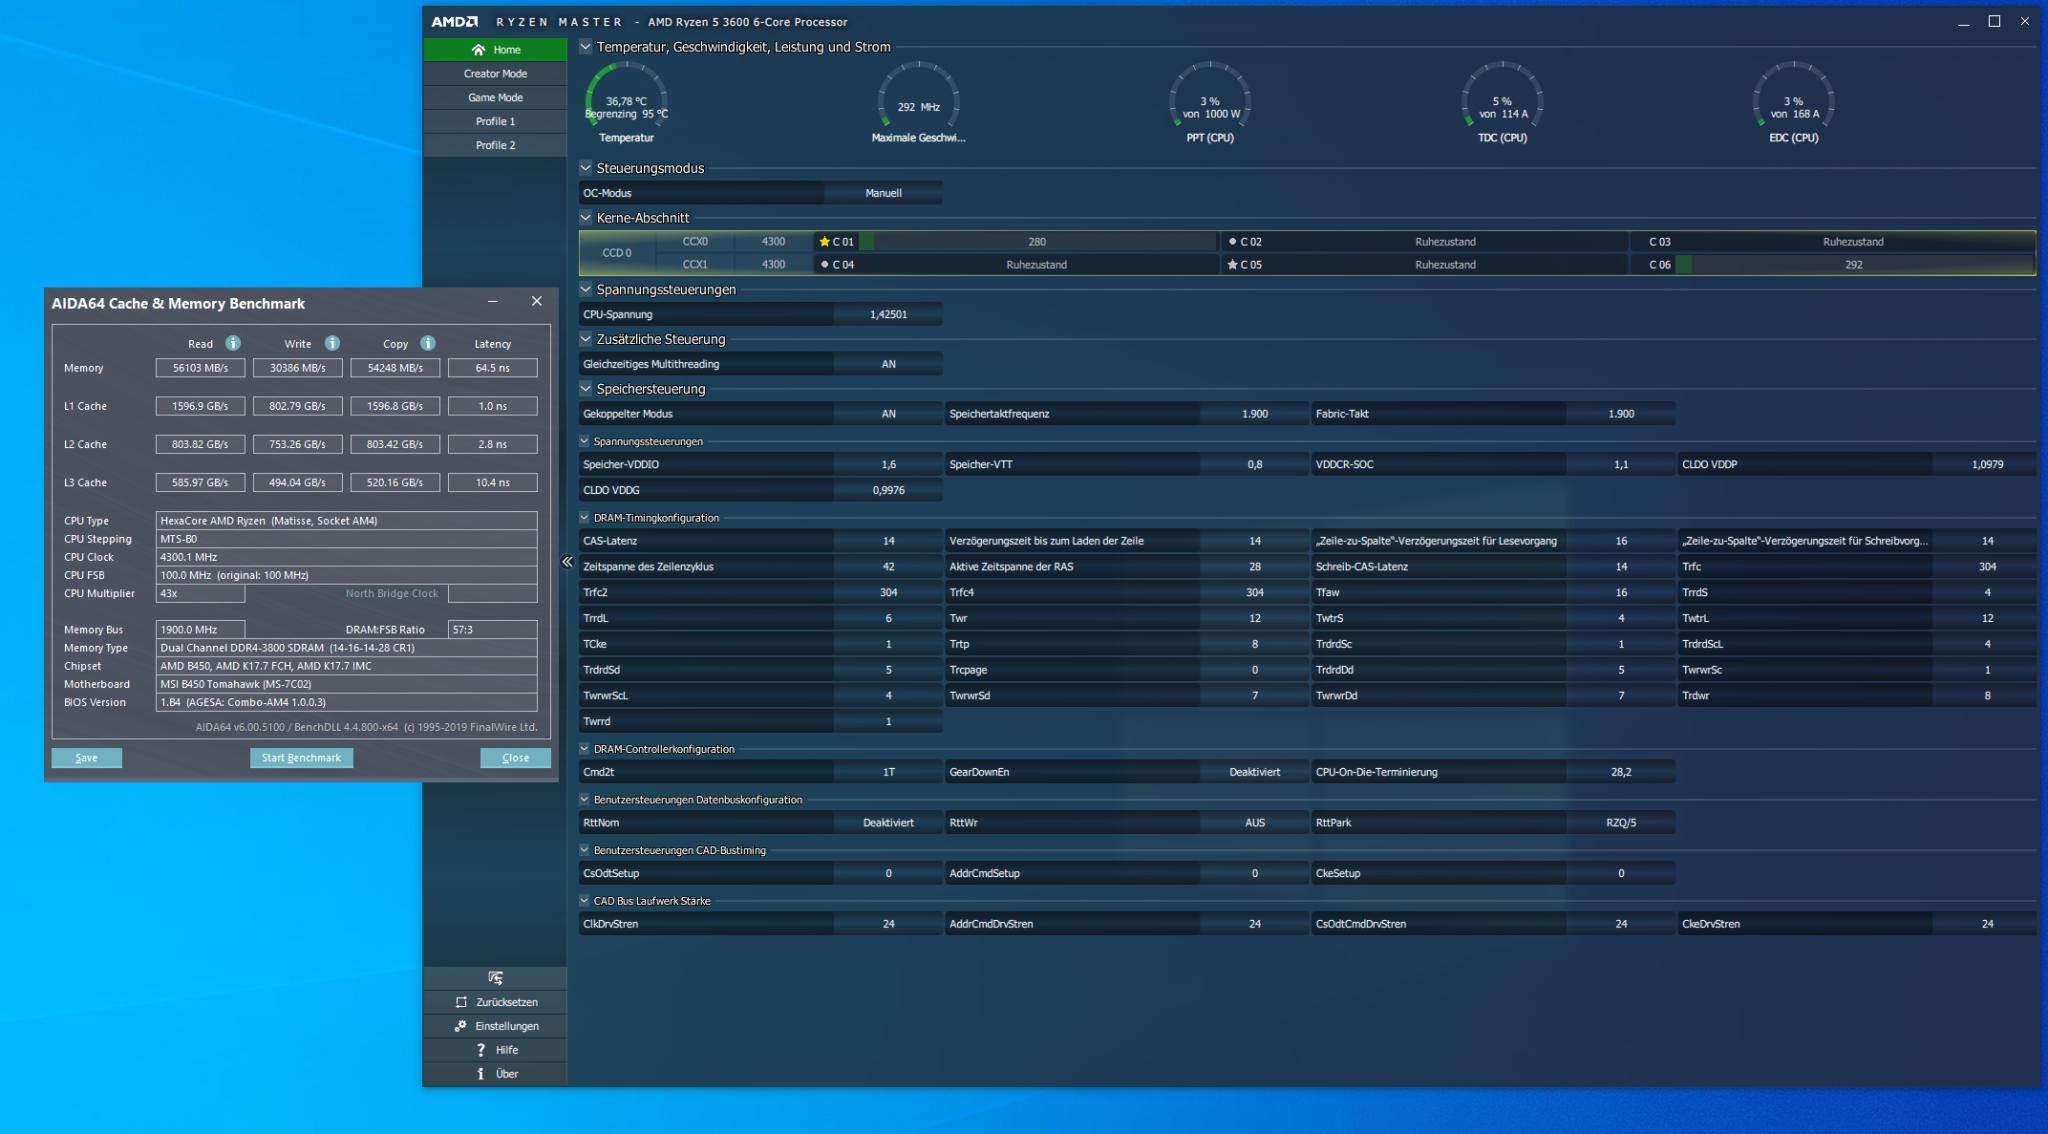Collapse the top-level Spannungssteuerungen section
The width and height of the screenshot is (2048, 1134).
[x=586, y=289]
